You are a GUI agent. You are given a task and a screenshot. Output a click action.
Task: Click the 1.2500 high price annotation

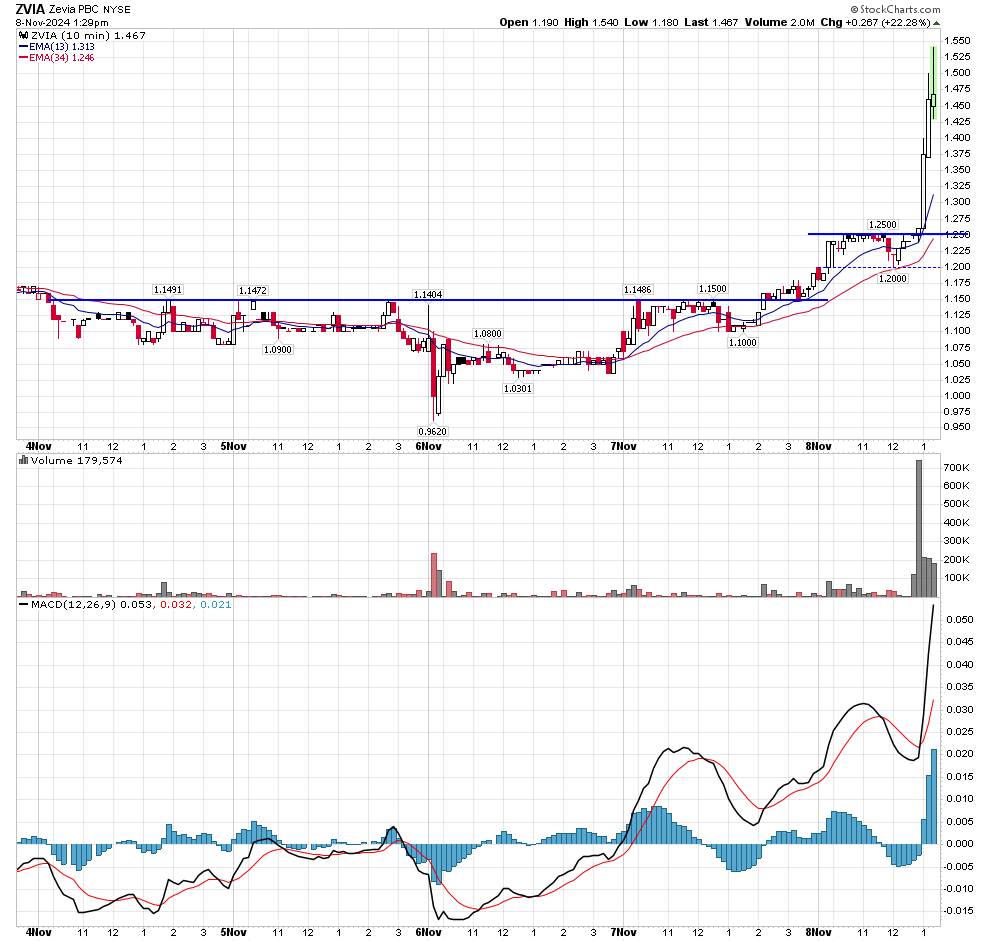click(882, 225)
